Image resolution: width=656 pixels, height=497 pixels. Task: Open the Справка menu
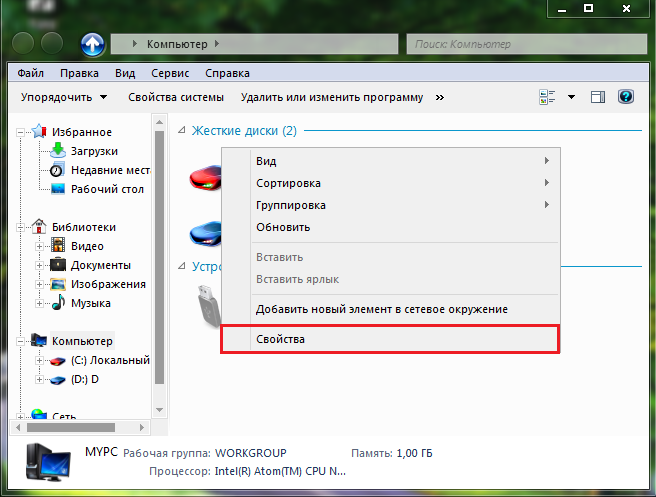click(227, 73)
